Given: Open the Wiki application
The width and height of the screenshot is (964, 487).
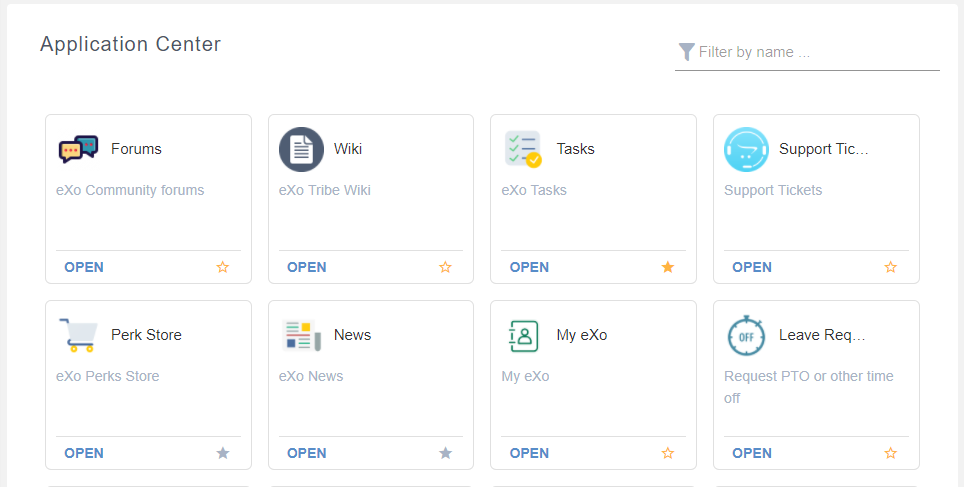Looking at the screenshot, I should point(307,267).
